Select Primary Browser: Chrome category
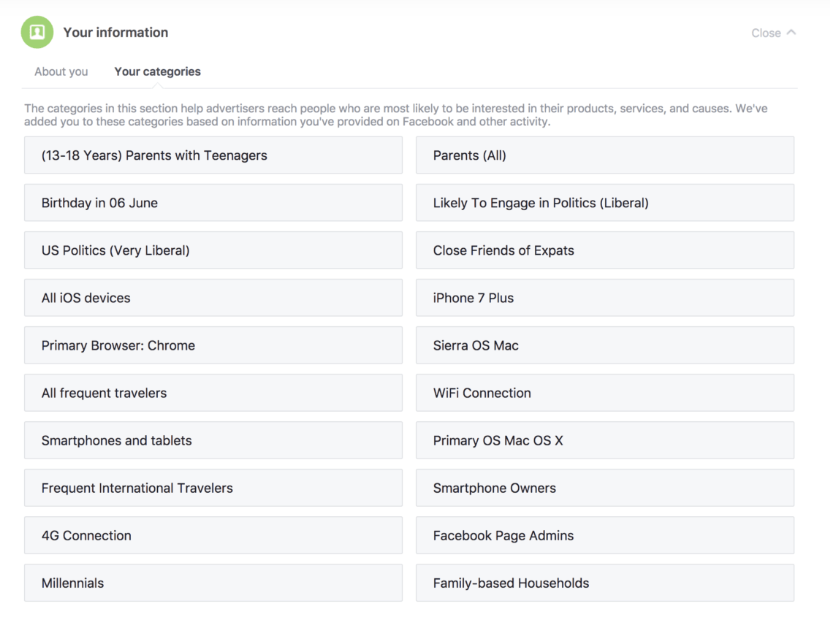 tap(213, 345)
